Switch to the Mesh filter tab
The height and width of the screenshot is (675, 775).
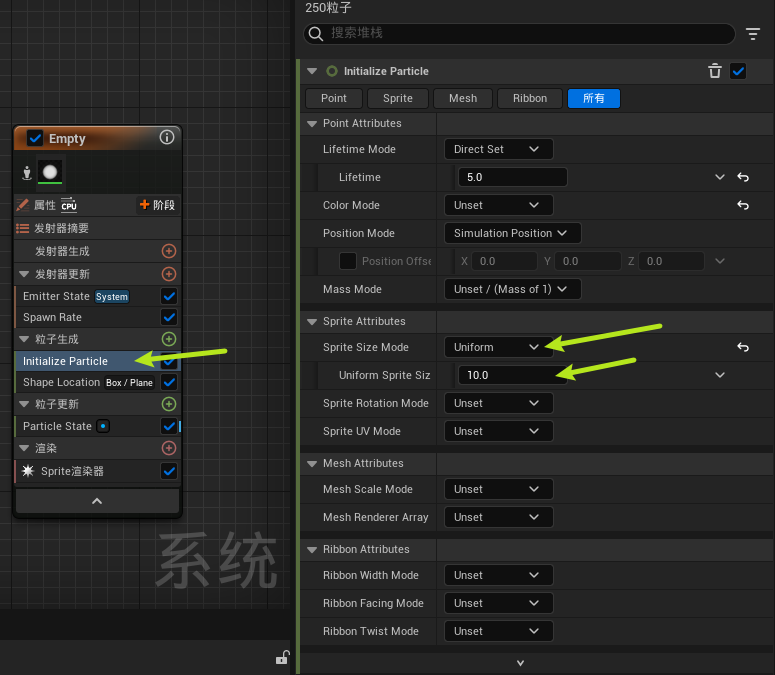463,98
